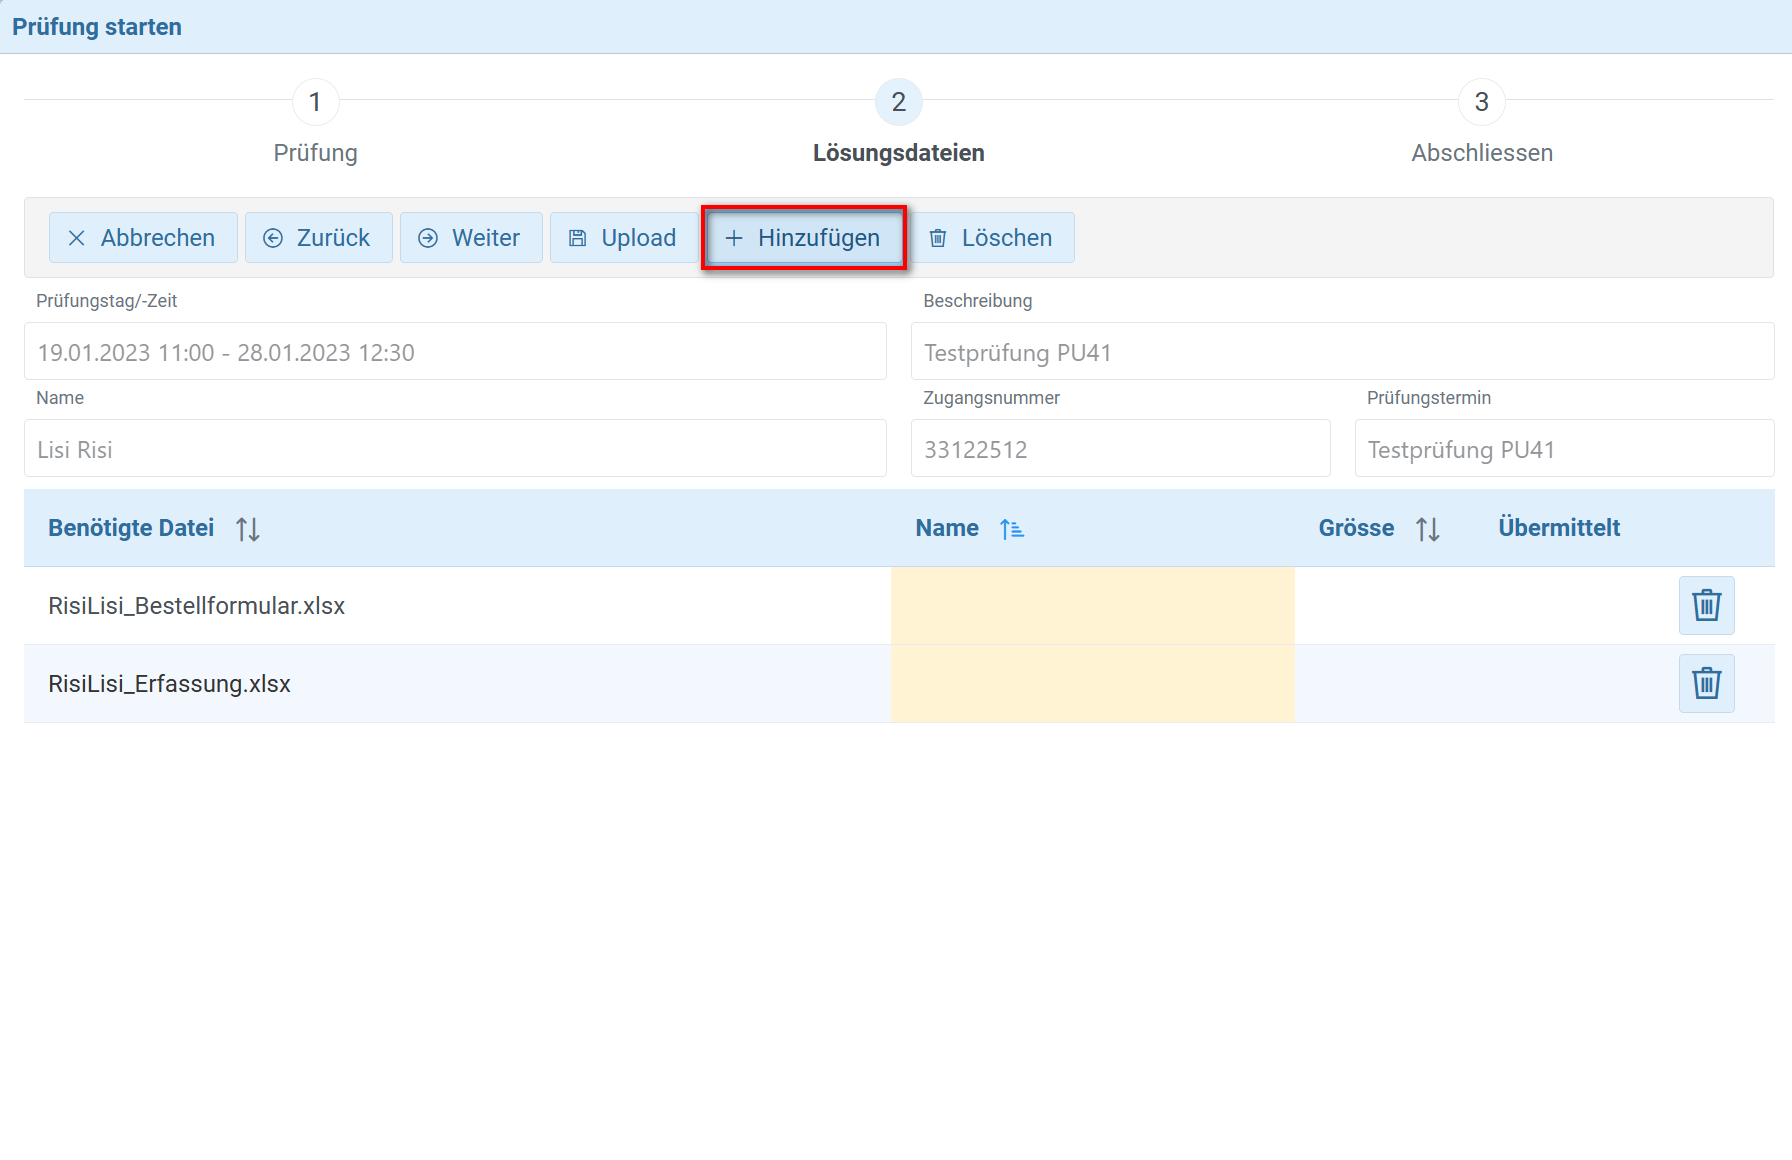Select the RisiLisi_Bestellformular.xlsx file name
The image size is (1792, 1160).
click(x=197, y=606)
